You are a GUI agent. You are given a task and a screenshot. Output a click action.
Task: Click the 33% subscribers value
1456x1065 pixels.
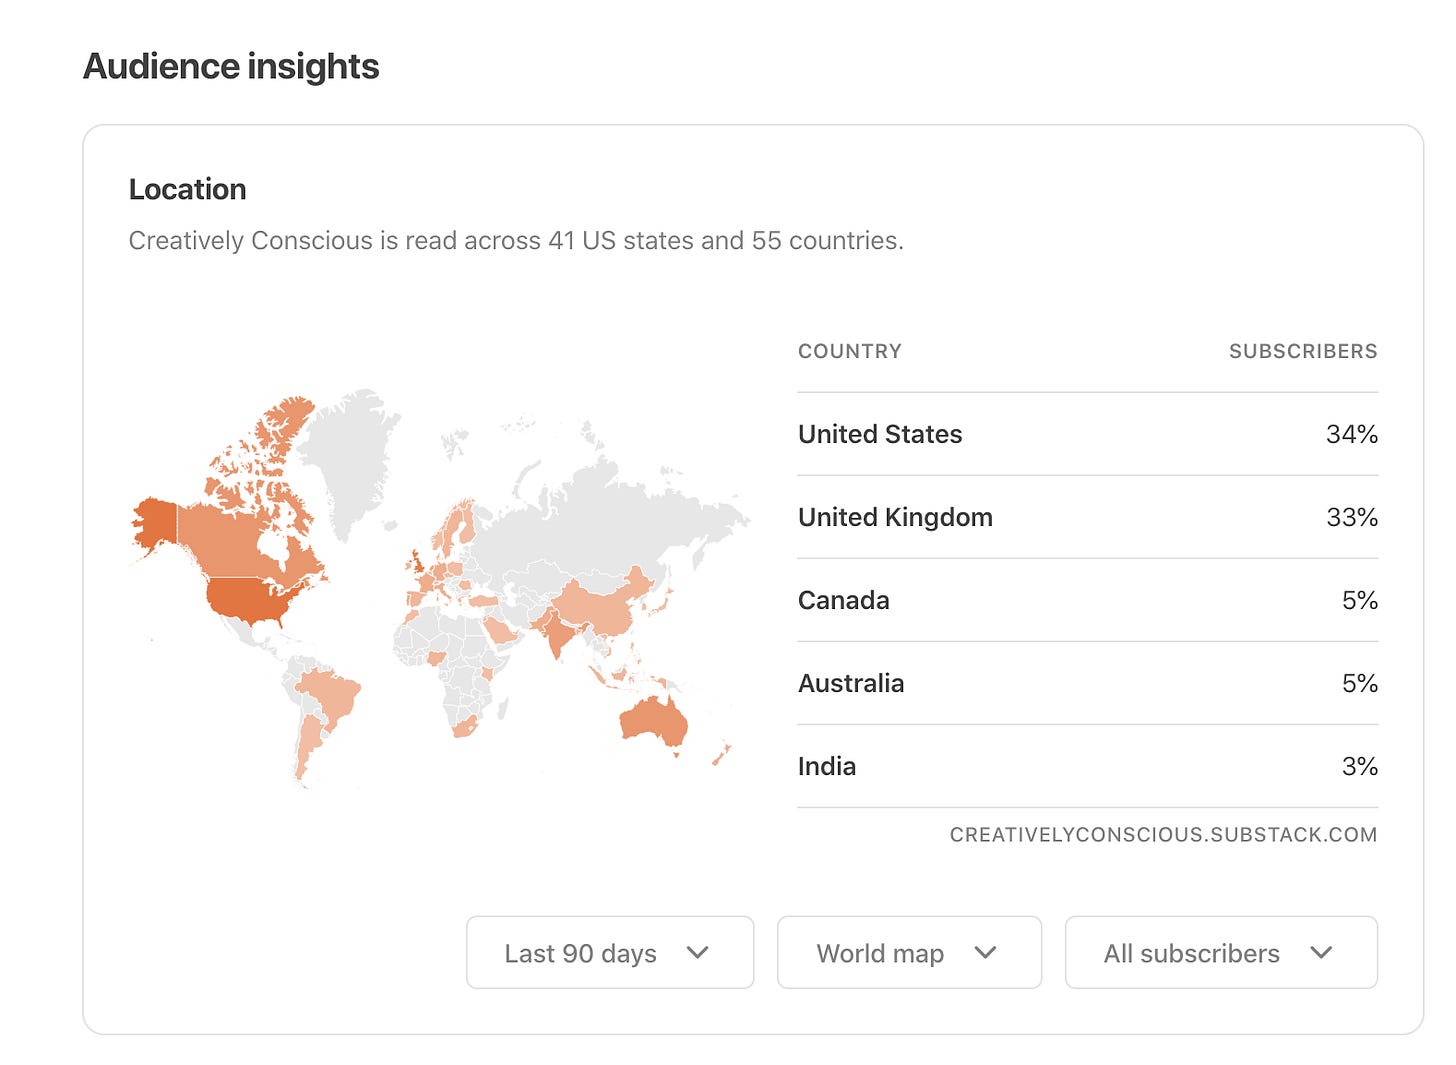[1352, 517]
